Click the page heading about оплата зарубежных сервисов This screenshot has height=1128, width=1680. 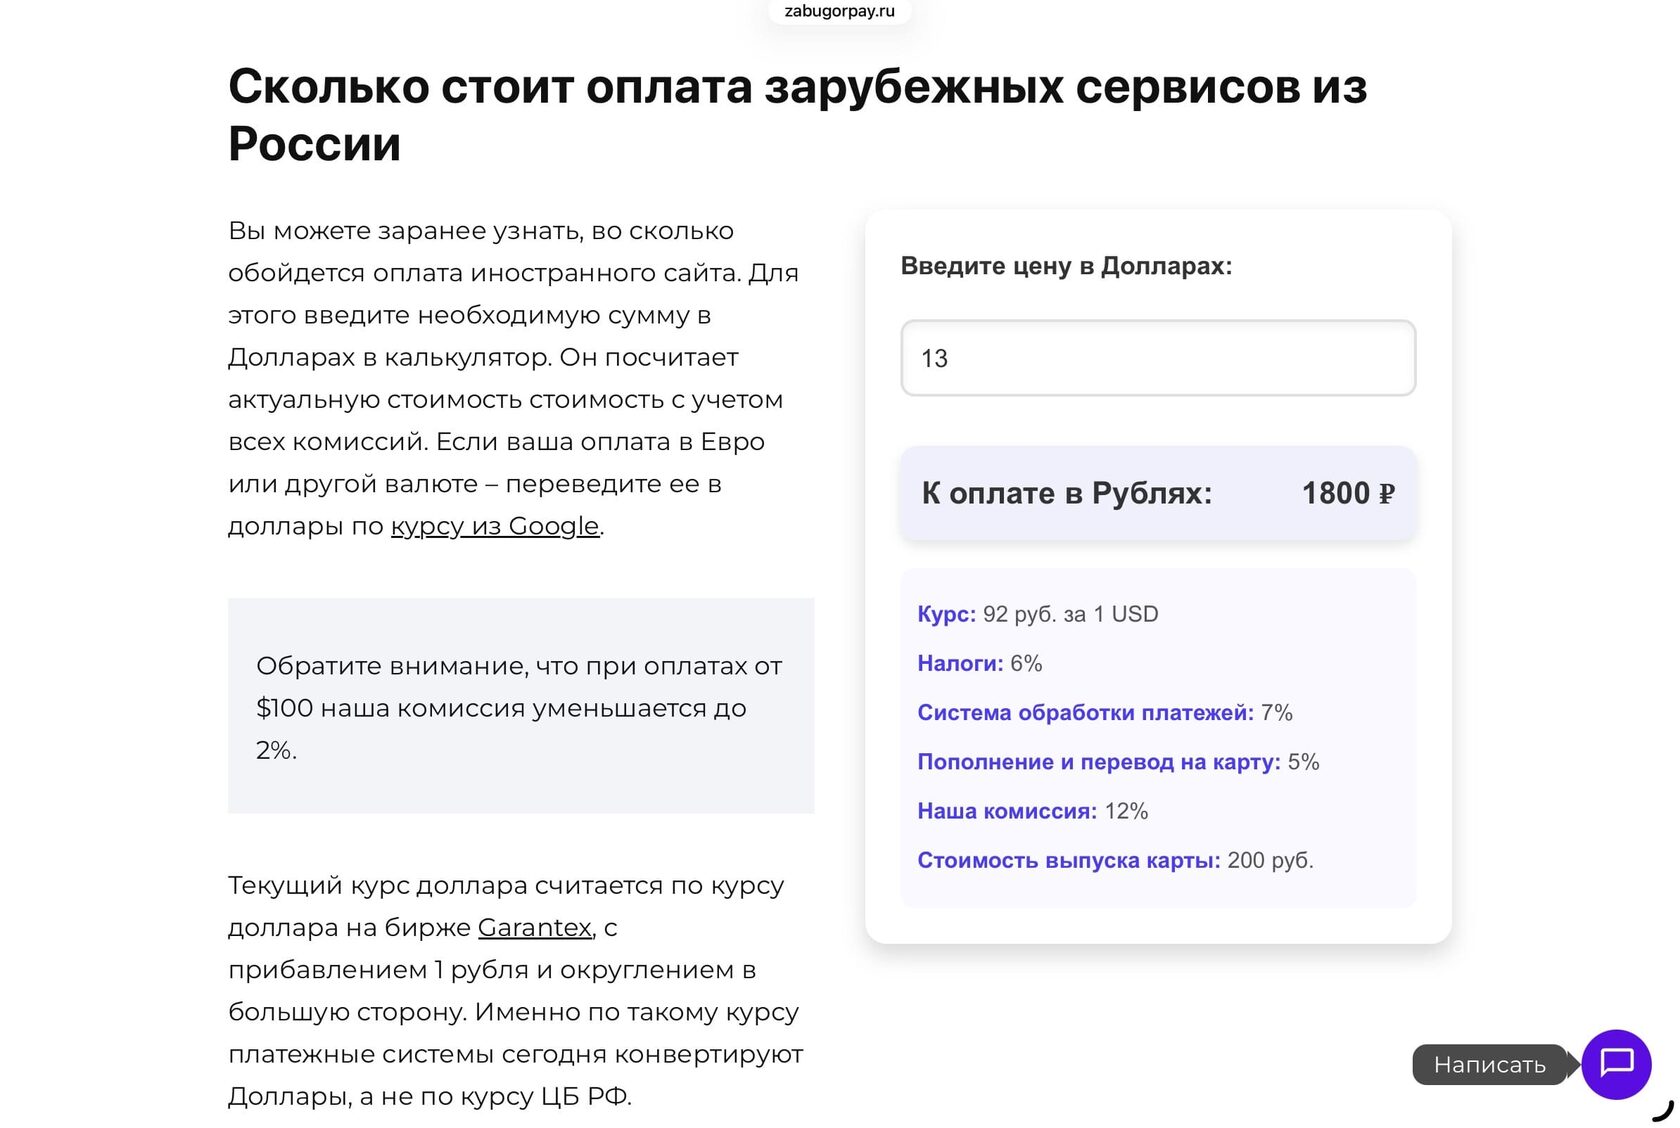(x=797, y=114)
